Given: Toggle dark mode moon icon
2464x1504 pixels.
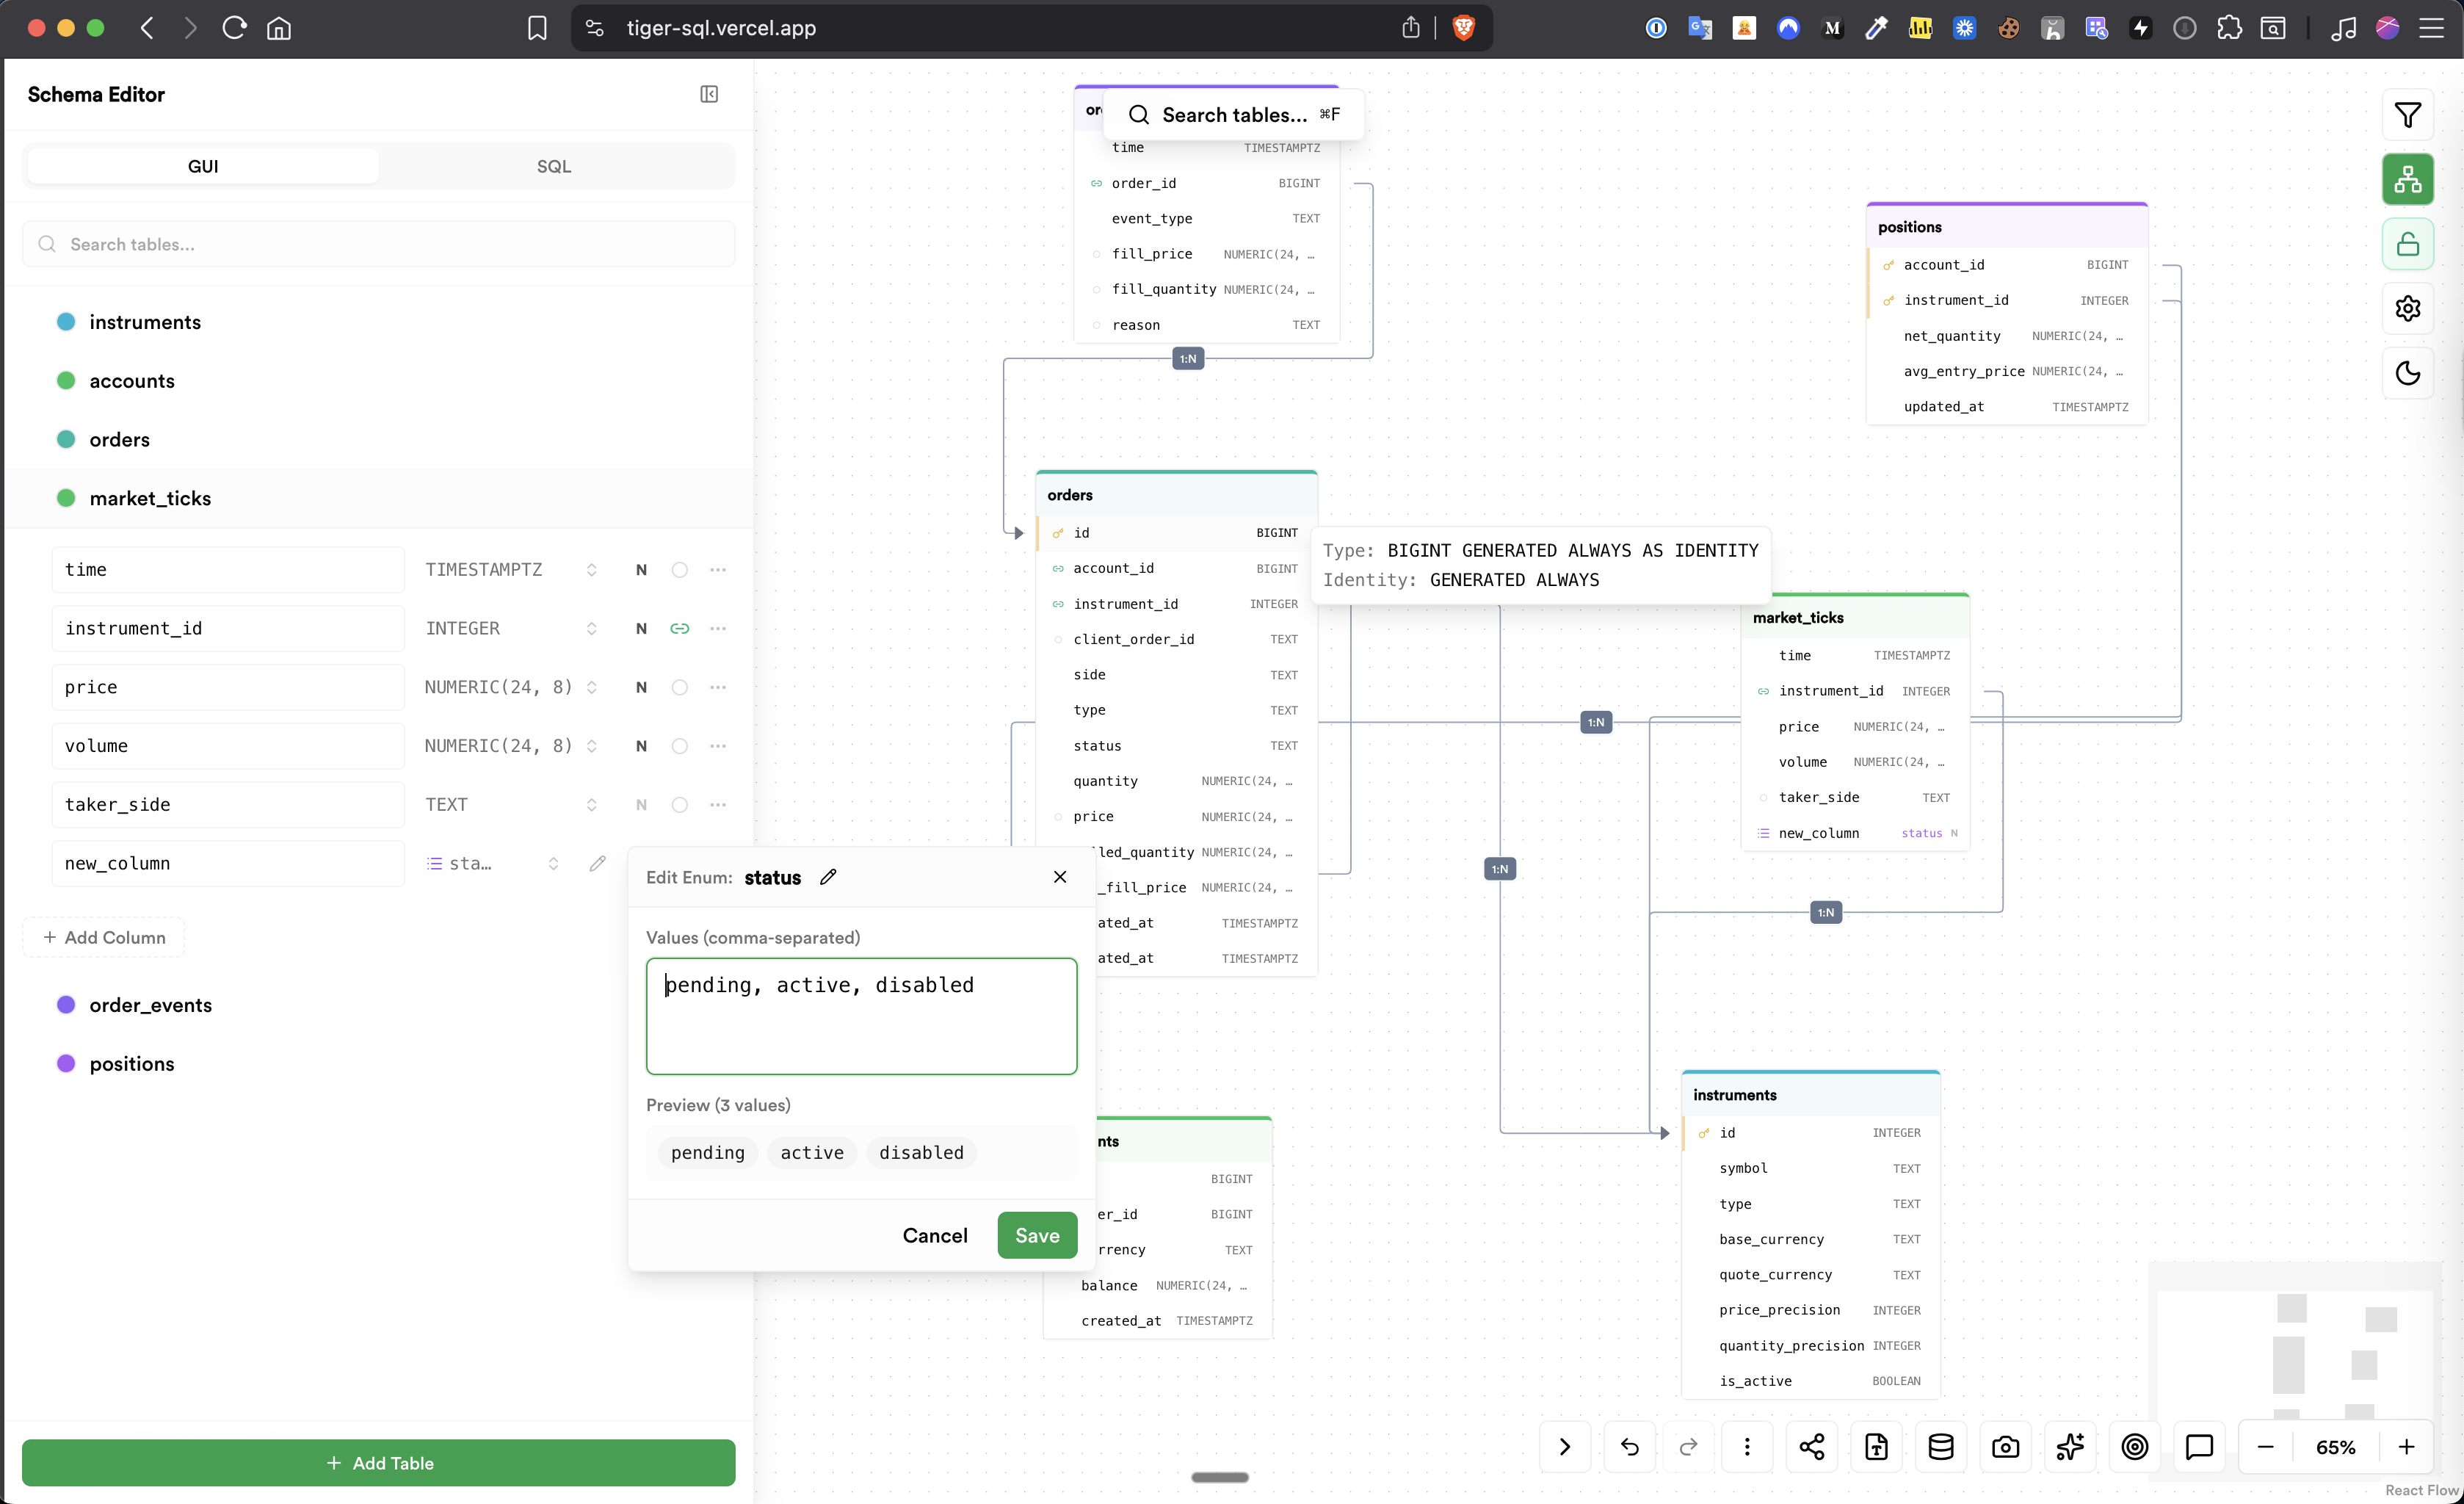Looking at the screenshot, I should click(x=2407, y=373).
